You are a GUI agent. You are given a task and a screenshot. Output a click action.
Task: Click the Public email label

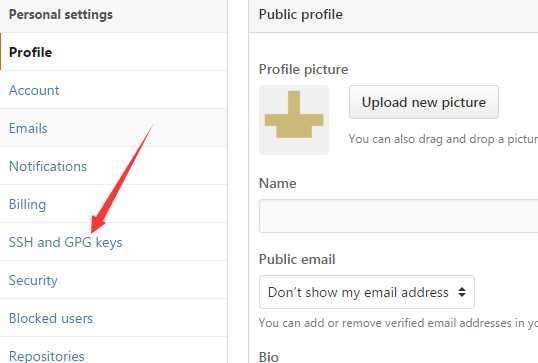click(x=297, y=259)
